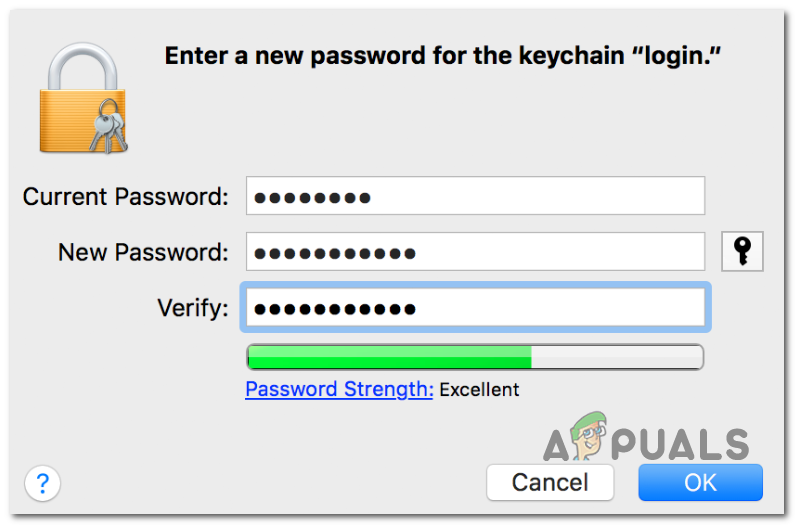This screenshot has width=795, height=525.
Task: Click into the New Password field
Action: coord(475,252)
